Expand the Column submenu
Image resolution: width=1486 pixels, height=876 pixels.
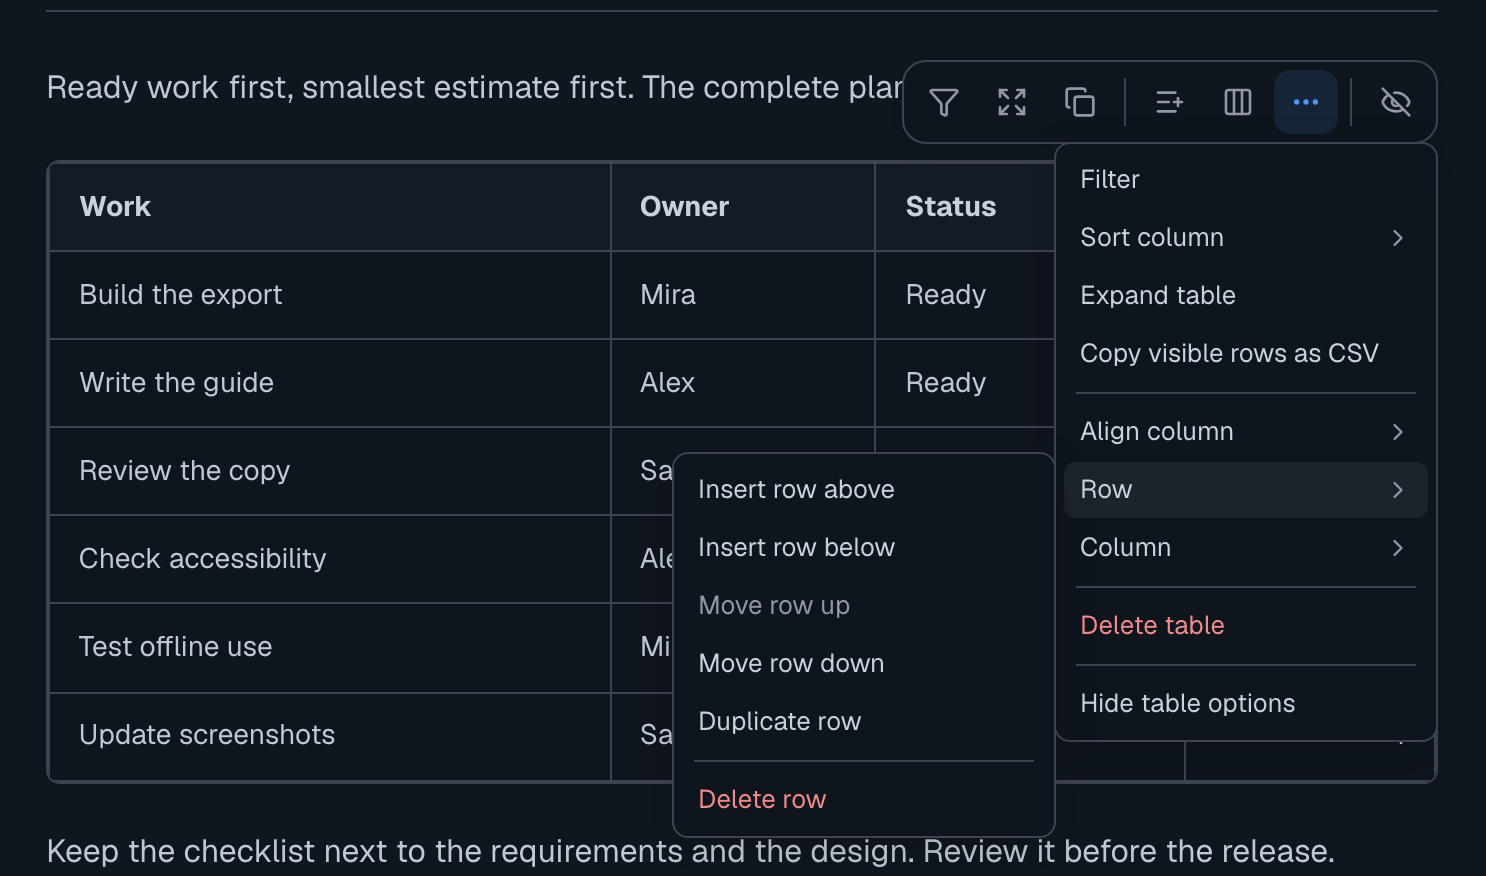coord(1246,548)
